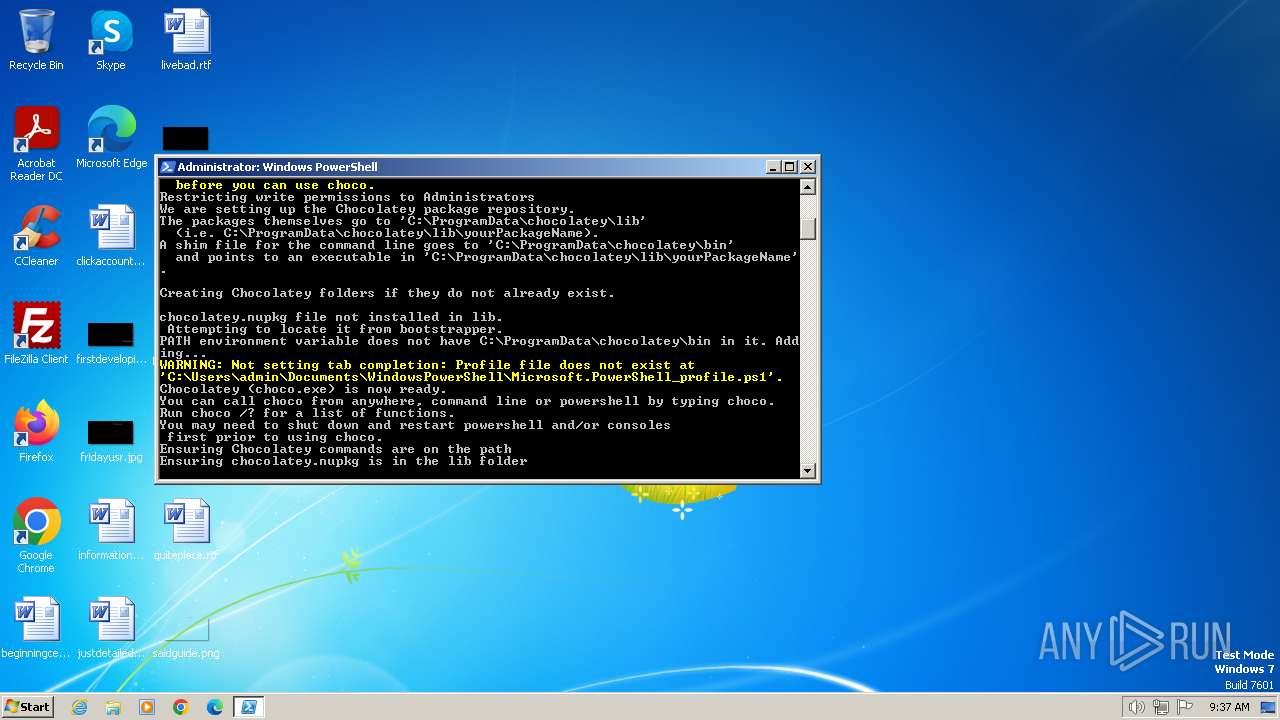
Task: Open the network status tray icon
Action: (1161, 707)
